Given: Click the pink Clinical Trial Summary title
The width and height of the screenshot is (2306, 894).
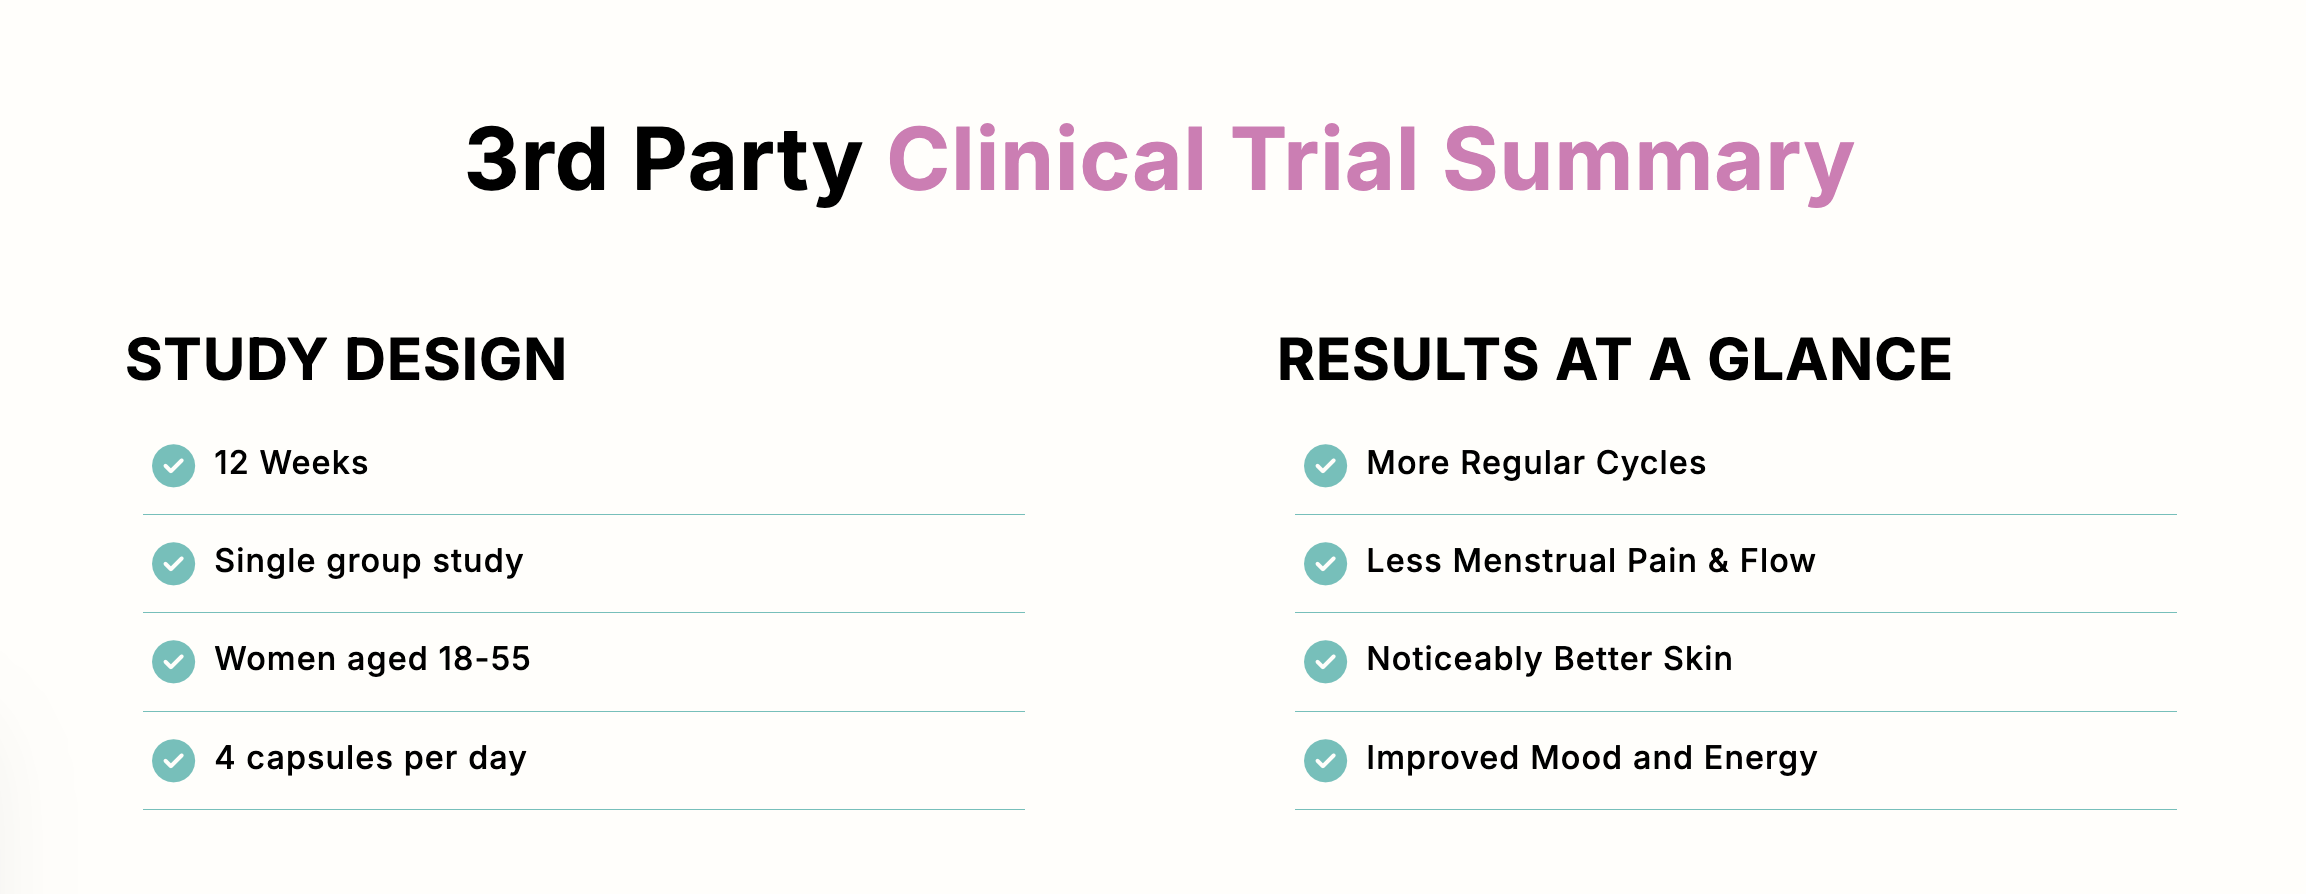Looking at the screenshot, I should (1370, 160).
